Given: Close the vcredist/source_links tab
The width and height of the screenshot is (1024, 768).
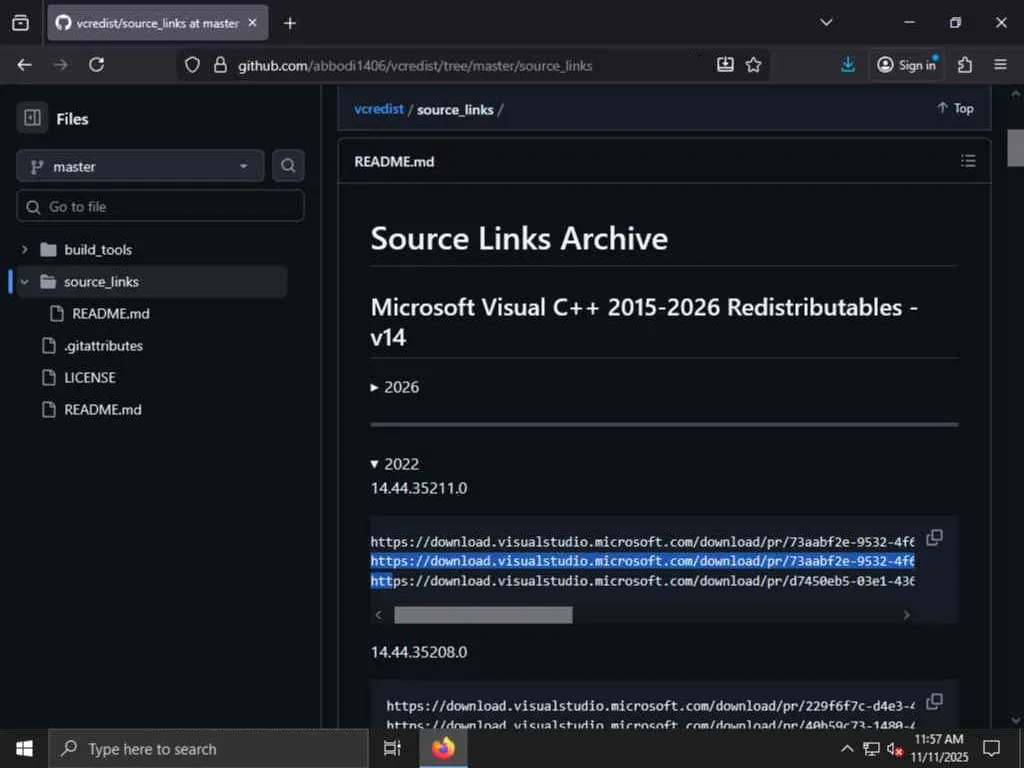Looking at the screenshot, I should [253, 23].
